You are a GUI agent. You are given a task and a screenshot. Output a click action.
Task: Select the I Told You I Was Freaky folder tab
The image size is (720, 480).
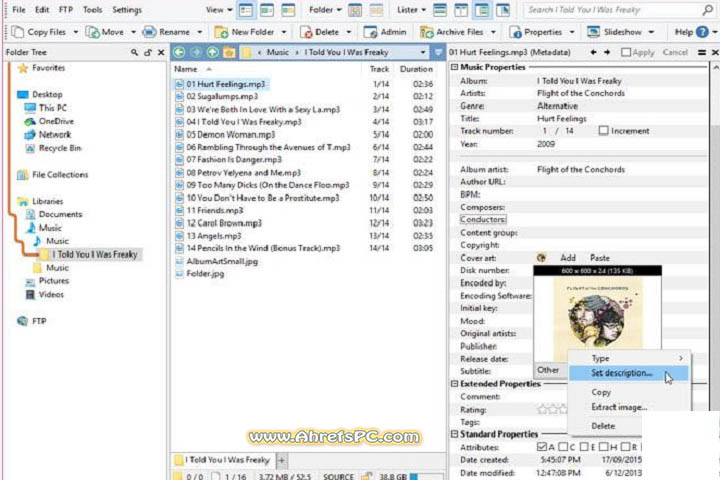(x=223, y=460)
